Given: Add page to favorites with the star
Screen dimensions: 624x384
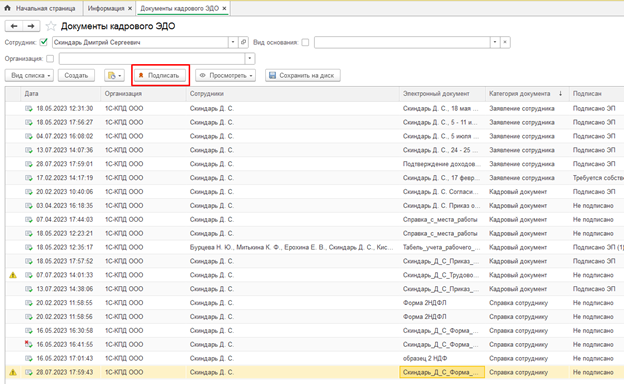Looking at the screenshot, I should 51,26.
